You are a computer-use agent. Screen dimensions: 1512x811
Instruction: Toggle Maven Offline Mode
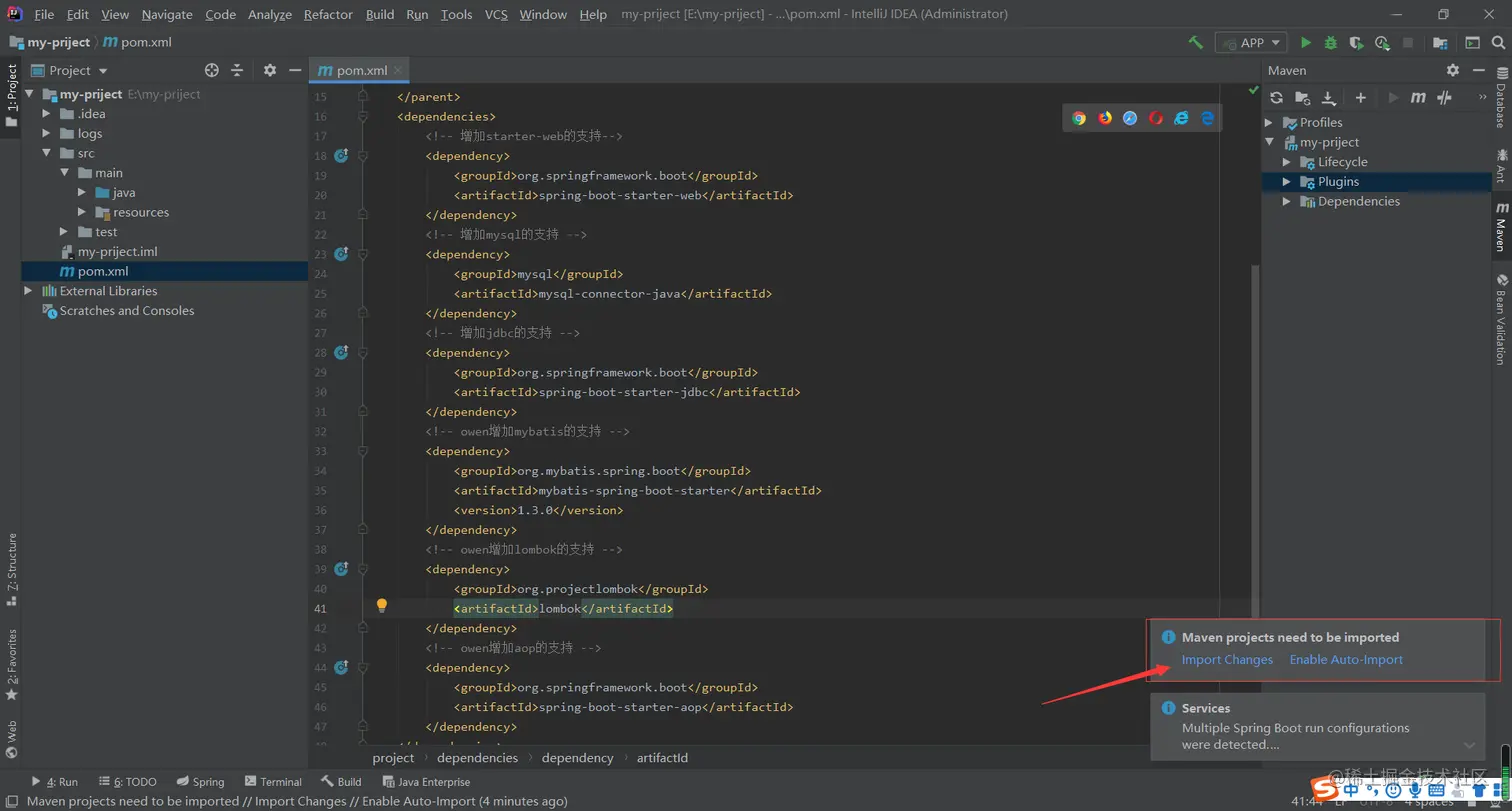pos(1444,98)
